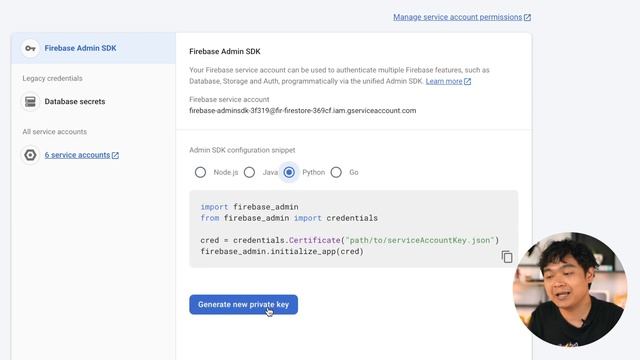This screenshot has width=640, height=360.
Task: Click the presenter webcam circle overlay
Action: 570,289
